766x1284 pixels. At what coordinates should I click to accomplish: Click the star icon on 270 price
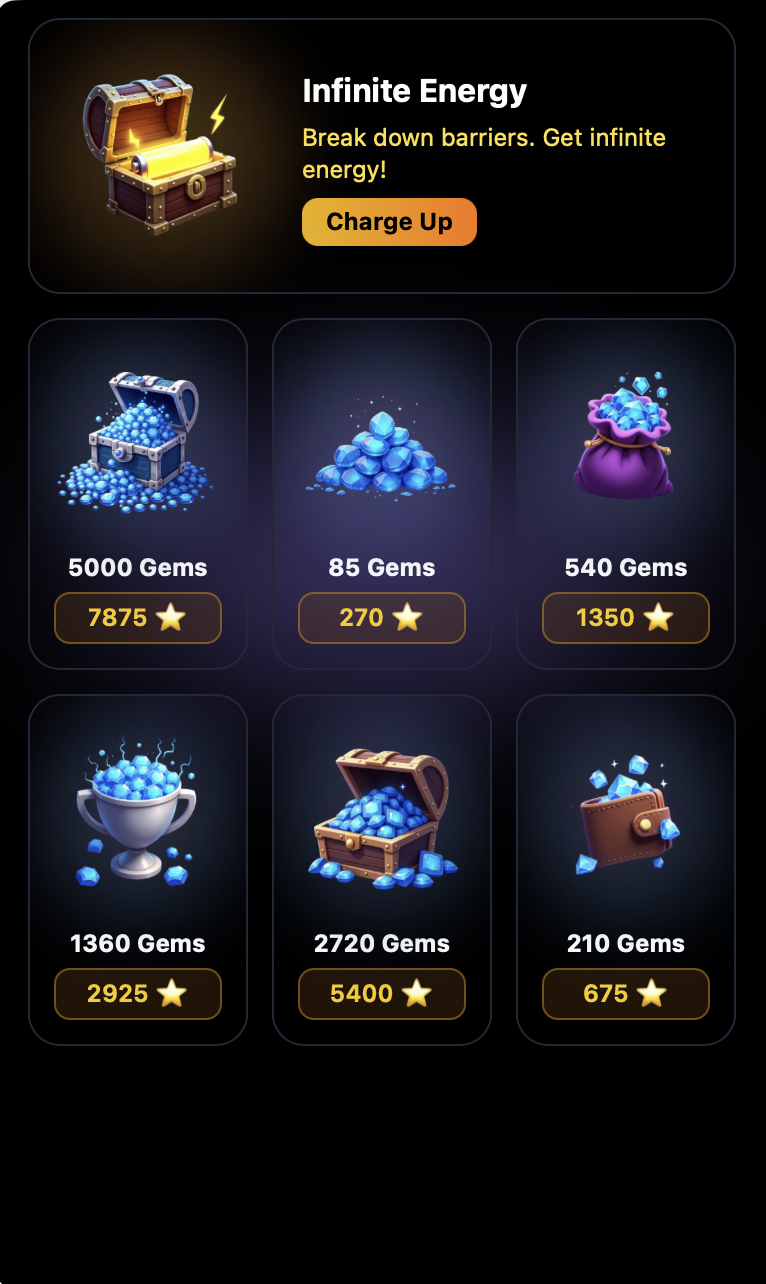(x=407, y=618)
